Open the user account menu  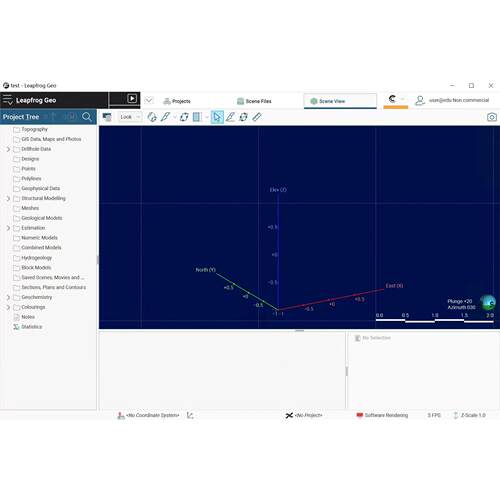pyautogui.click(x=452, y=100)
